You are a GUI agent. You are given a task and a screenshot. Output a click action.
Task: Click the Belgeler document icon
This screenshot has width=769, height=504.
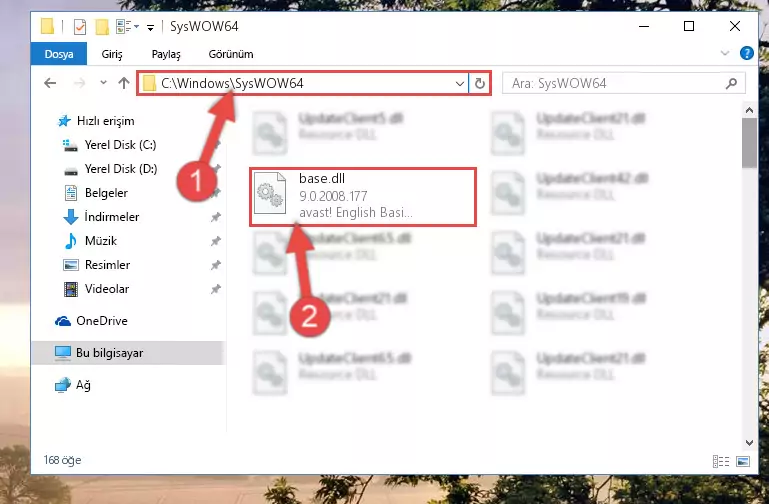(x=71, y=193)
